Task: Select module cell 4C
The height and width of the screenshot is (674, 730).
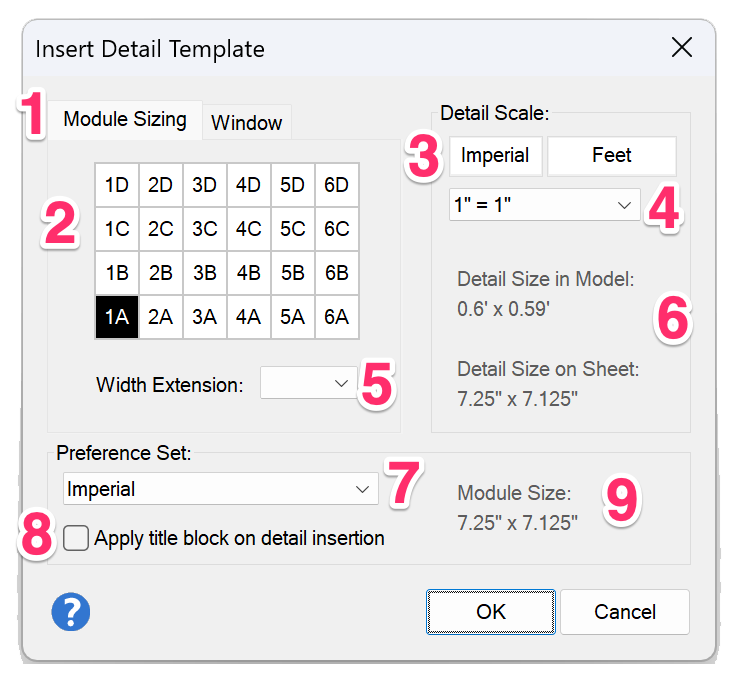Action: pos(249,229)
